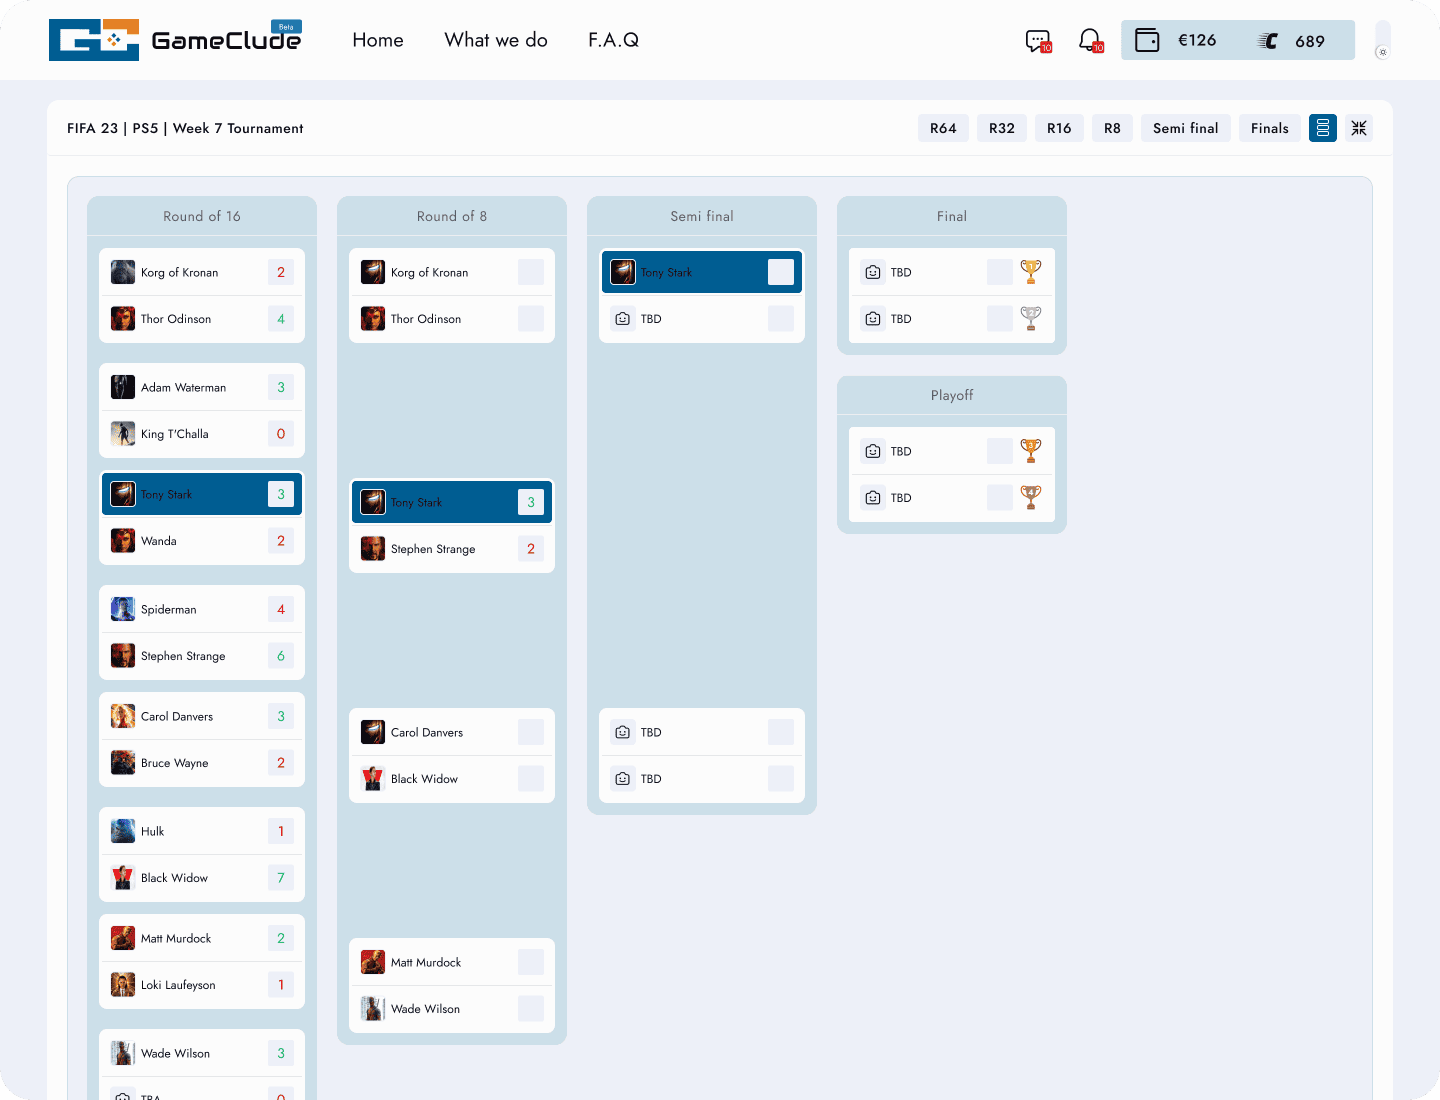The image size is (1440, 1100).
Task: Click Spiderman's score 4
Action: point(281,609)
